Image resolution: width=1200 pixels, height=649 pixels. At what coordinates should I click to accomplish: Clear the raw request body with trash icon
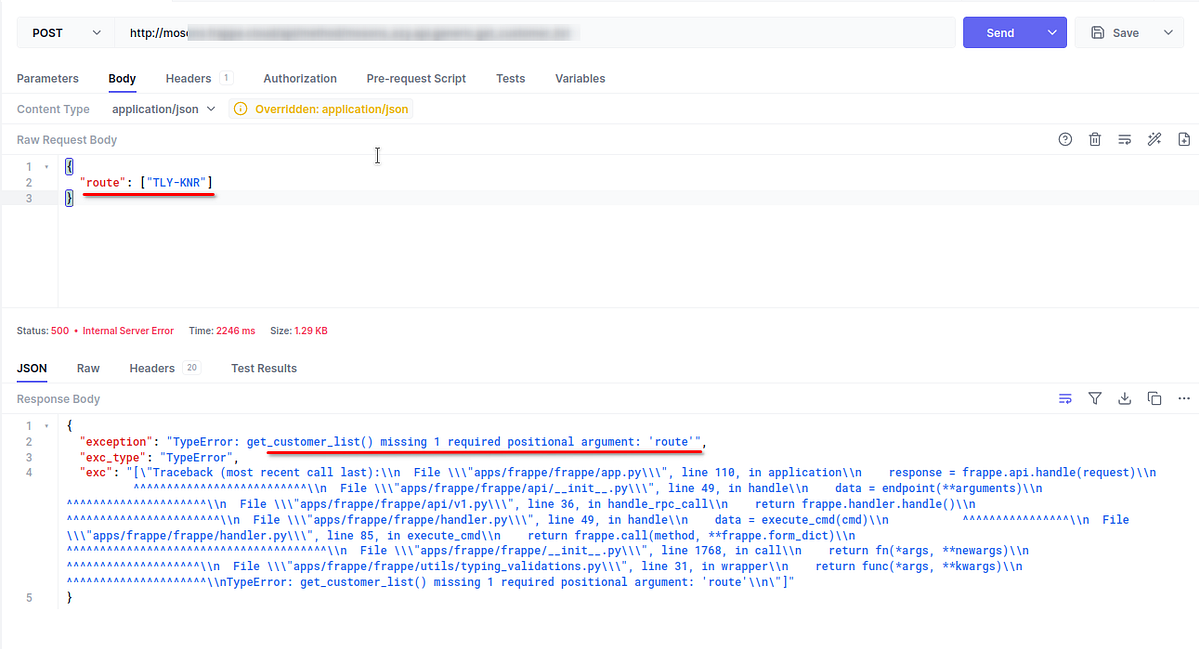coord(1095,140)
